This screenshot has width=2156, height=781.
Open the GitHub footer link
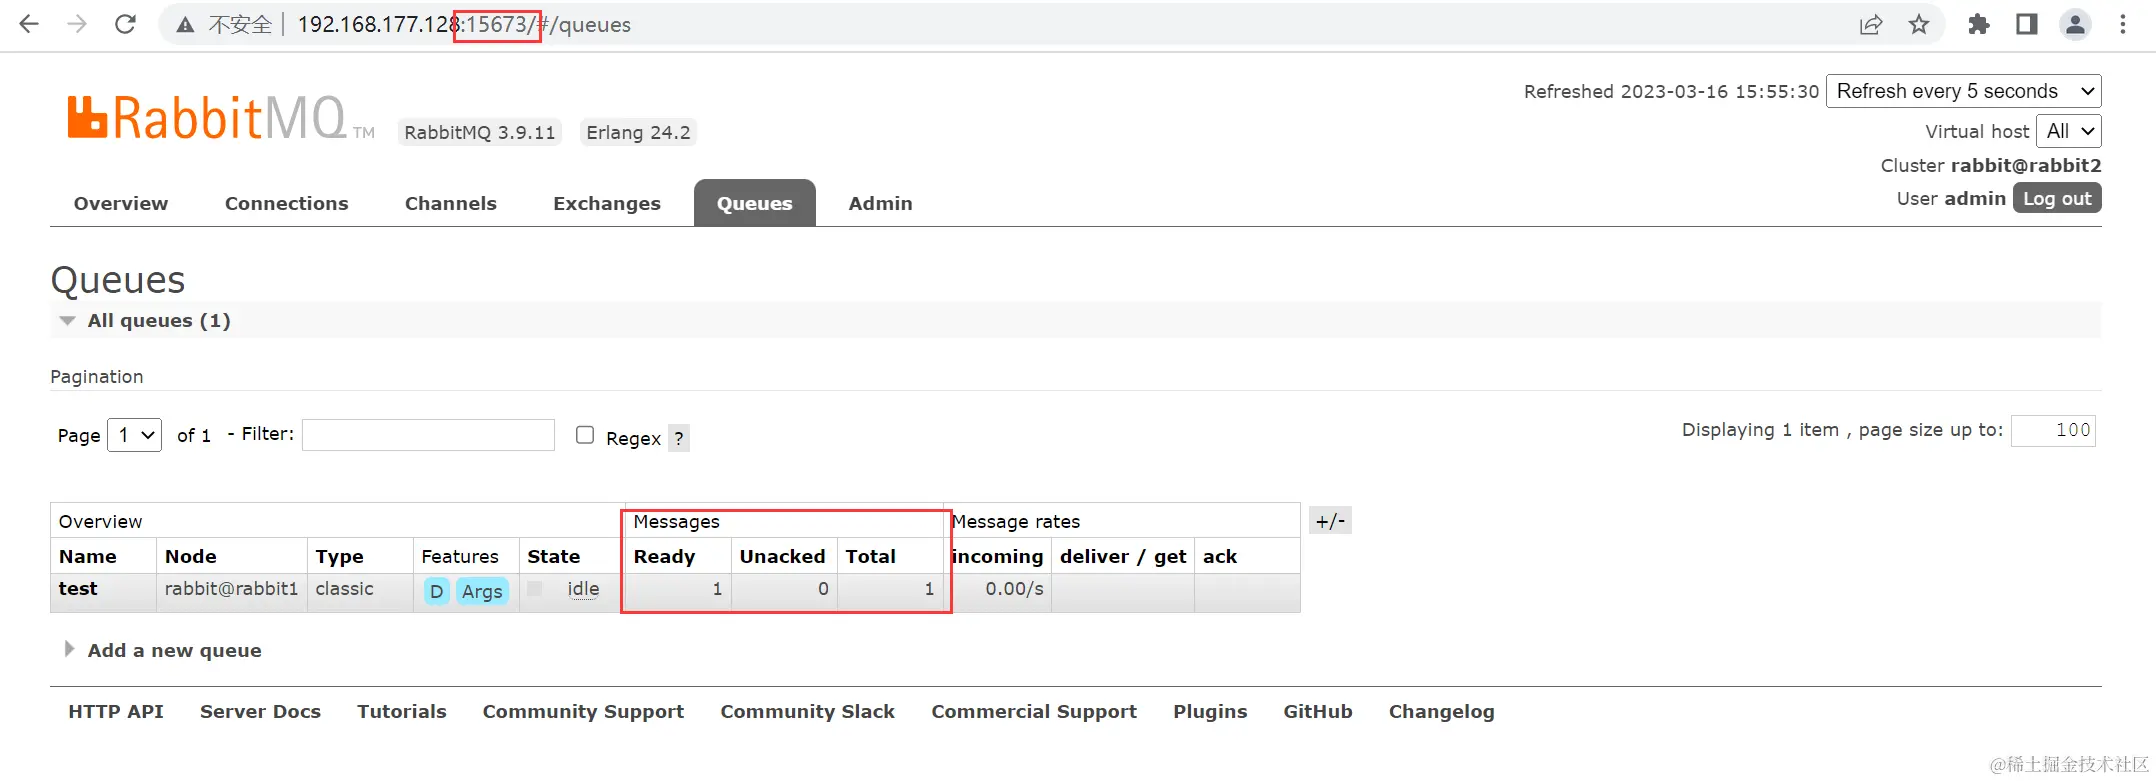click(1318, 711)
